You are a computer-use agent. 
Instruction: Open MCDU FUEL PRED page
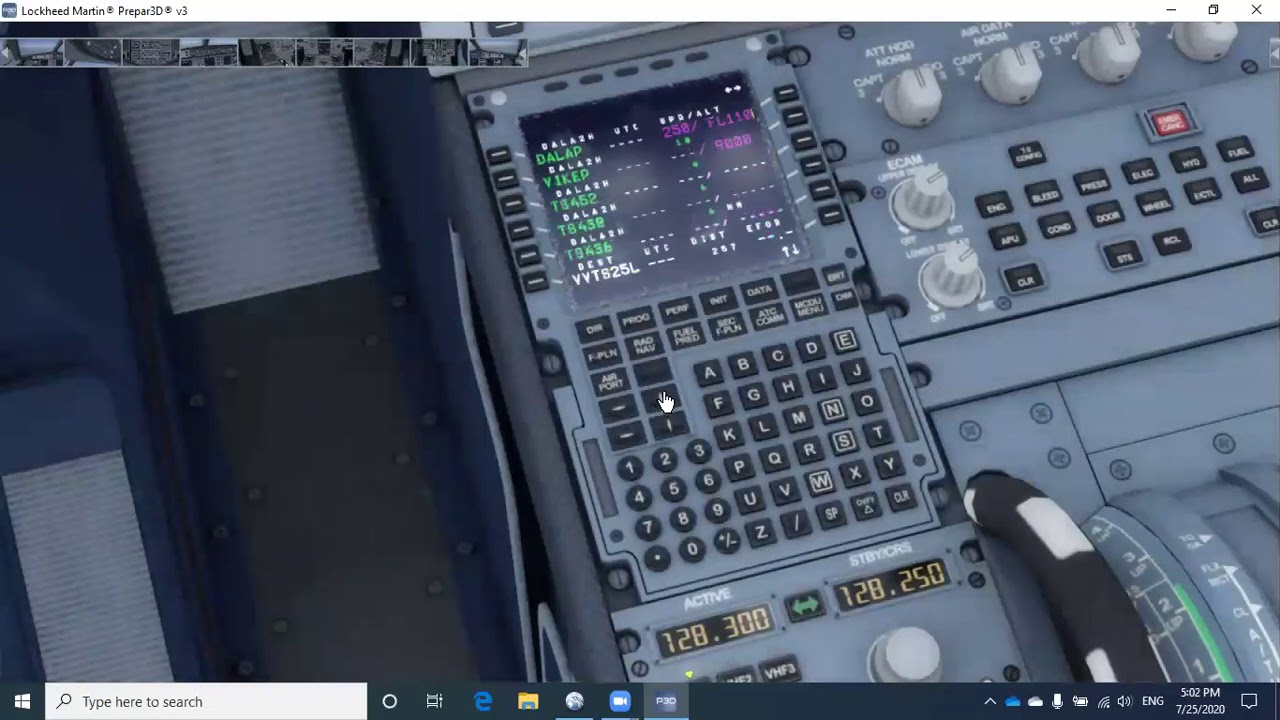pyautogui.click(x=685, y=335)
